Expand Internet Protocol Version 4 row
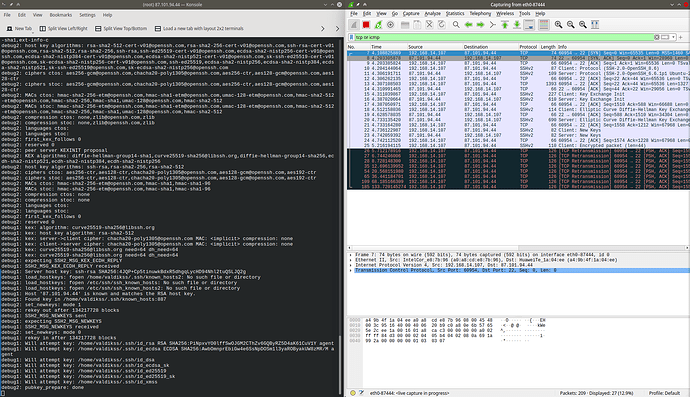This screenshot has height=397, width=690. coord(351,265)
